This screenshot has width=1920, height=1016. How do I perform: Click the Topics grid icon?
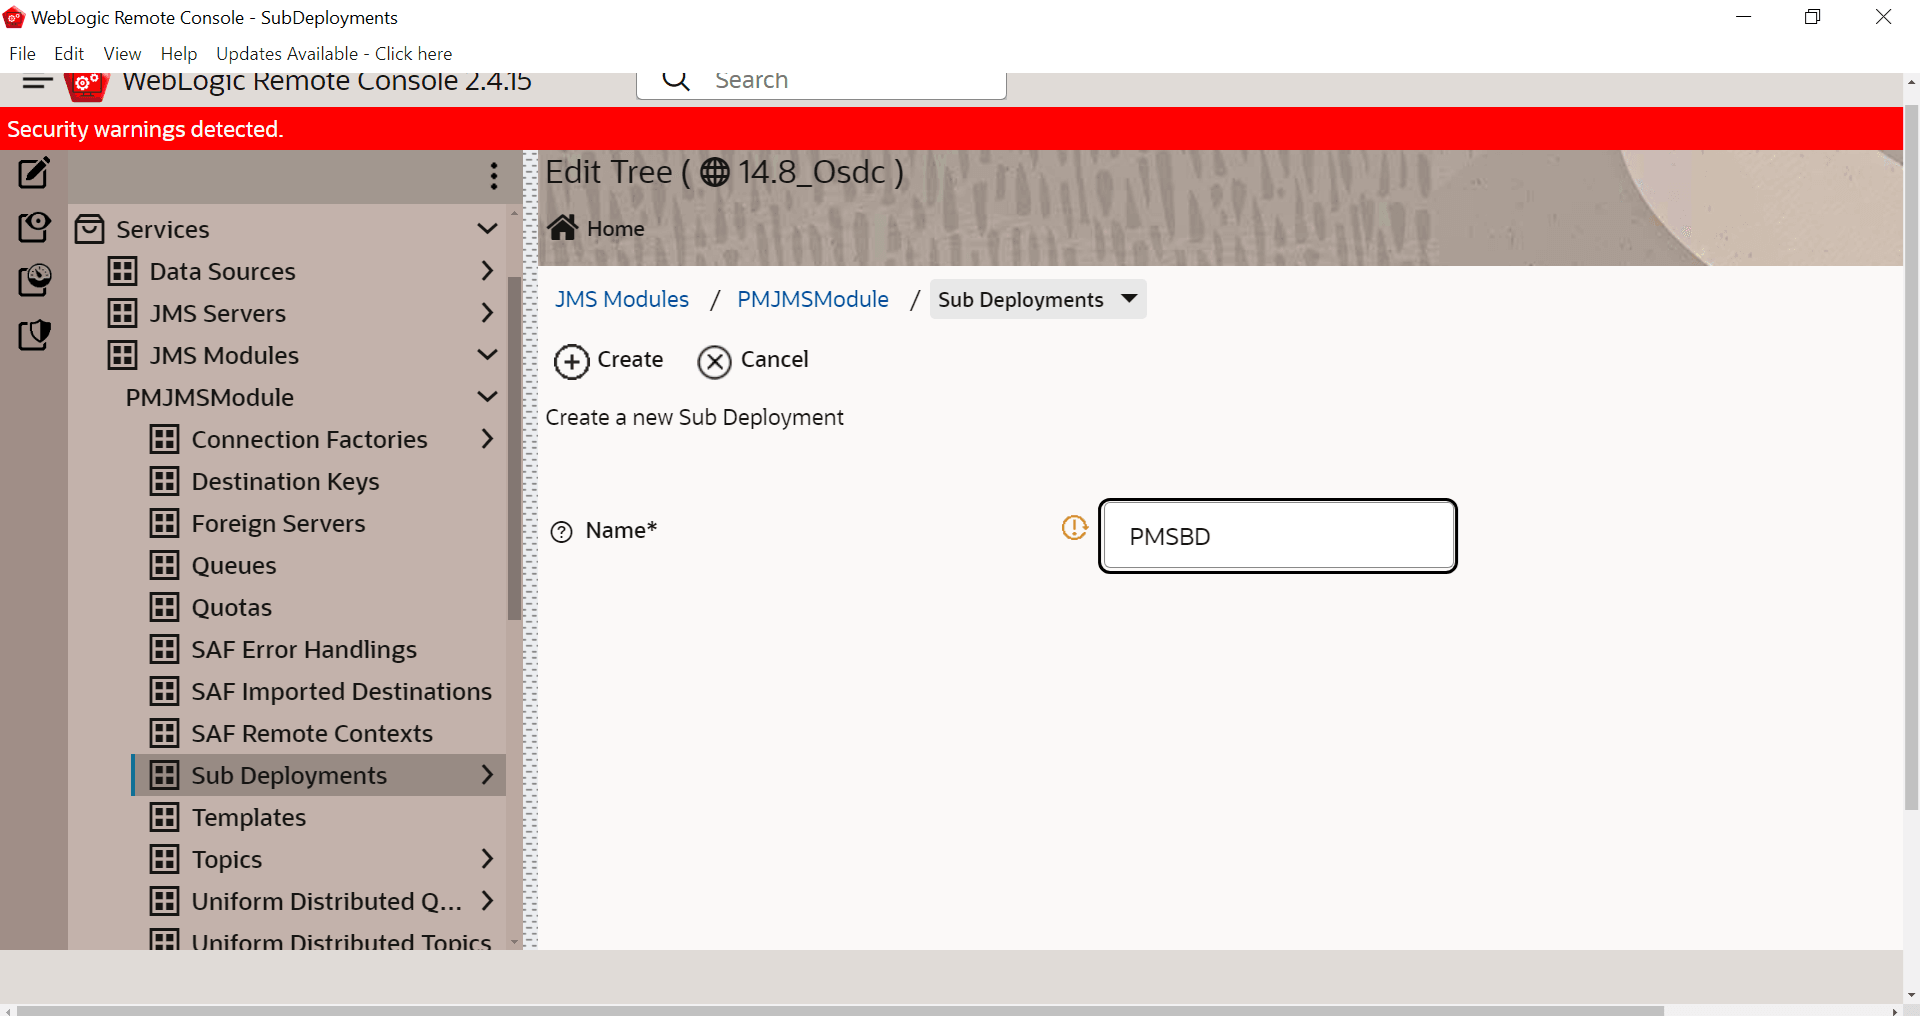pyautogui.click(x=165, y=859)
